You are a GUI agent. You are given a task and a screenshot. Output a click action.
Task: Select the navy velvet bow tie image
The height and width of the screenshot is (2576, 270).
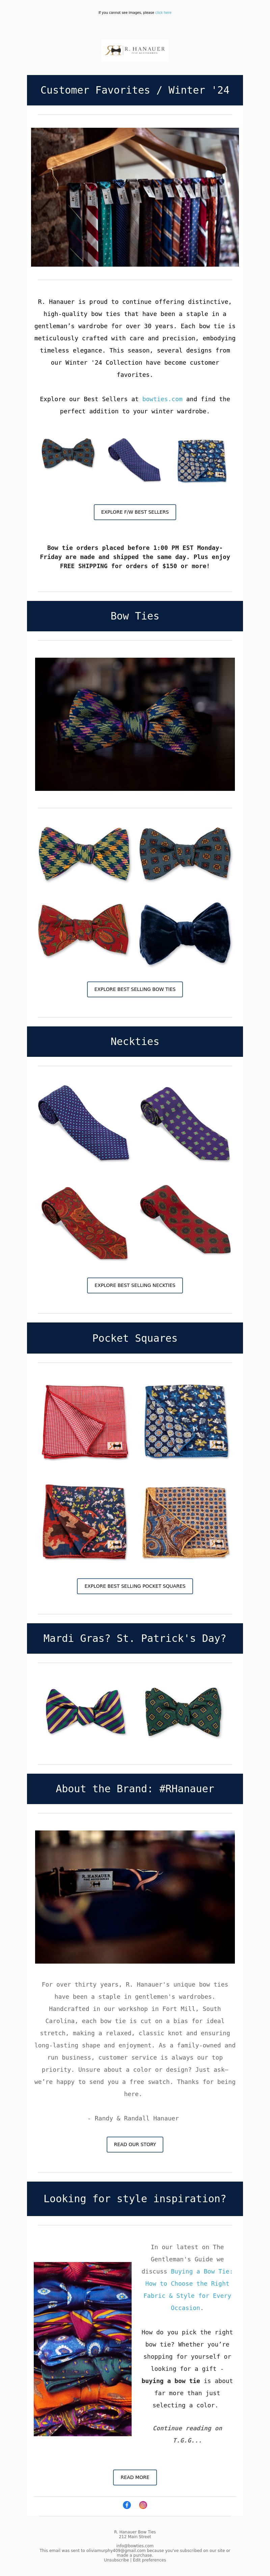185,930
